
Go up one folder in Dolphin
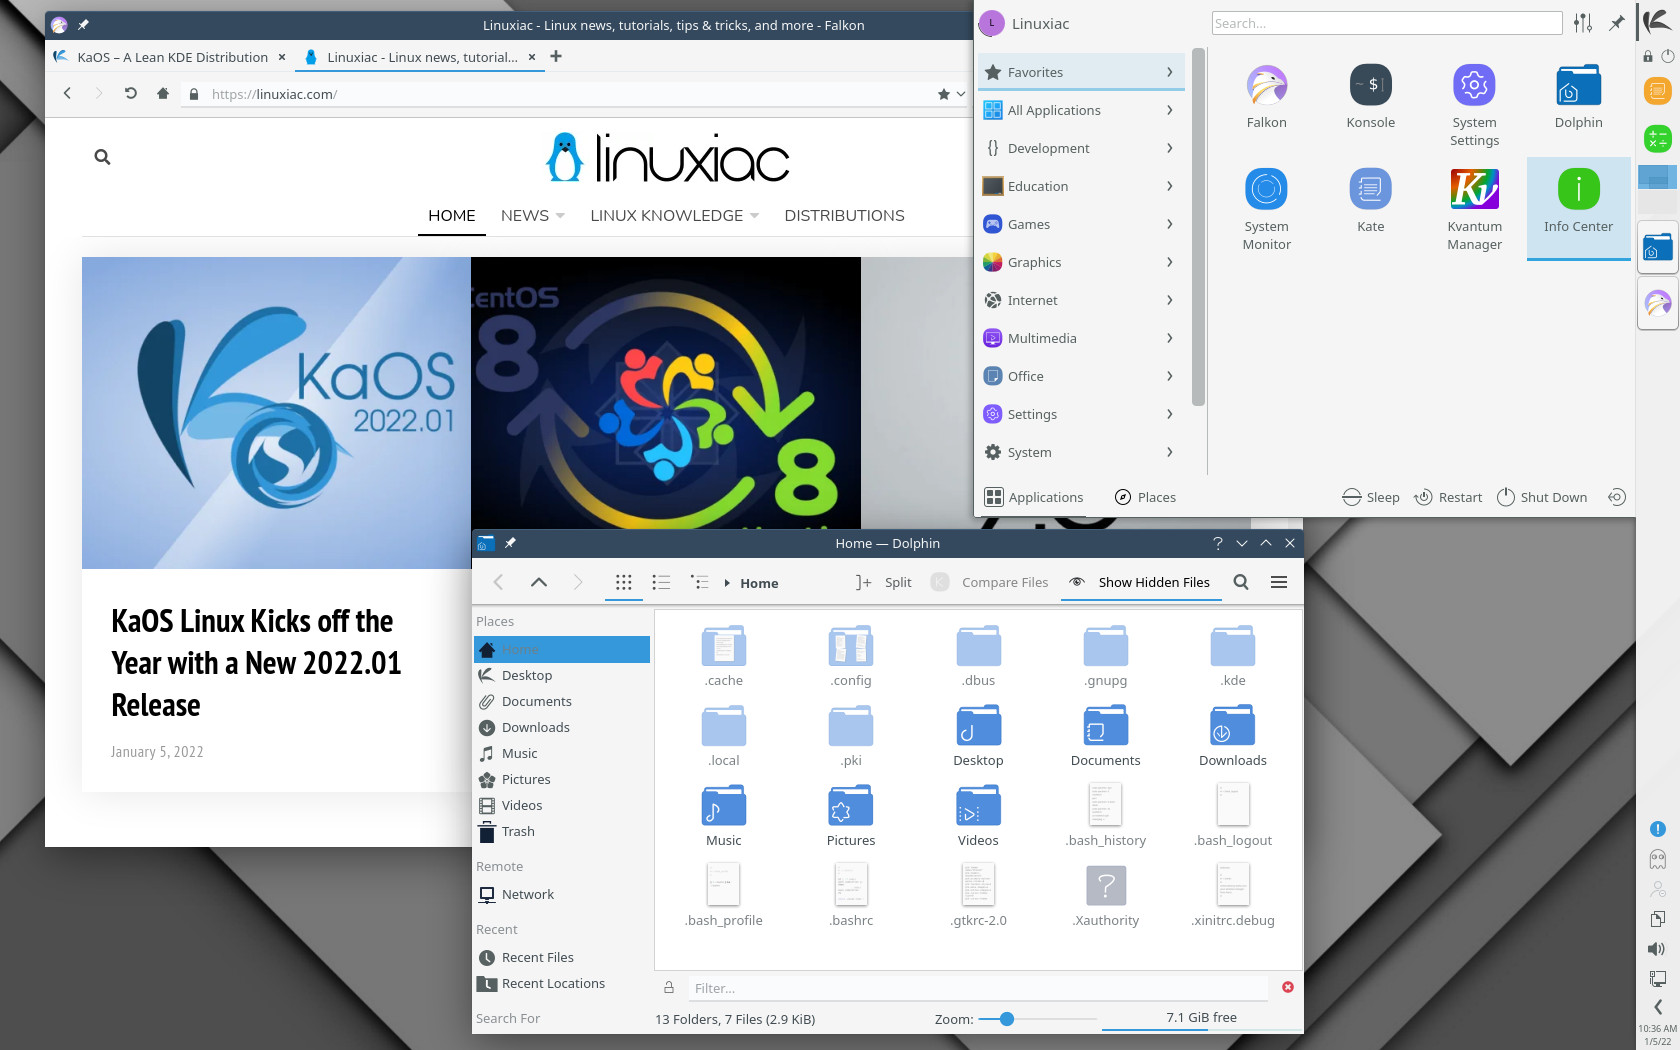pos(538,582)
